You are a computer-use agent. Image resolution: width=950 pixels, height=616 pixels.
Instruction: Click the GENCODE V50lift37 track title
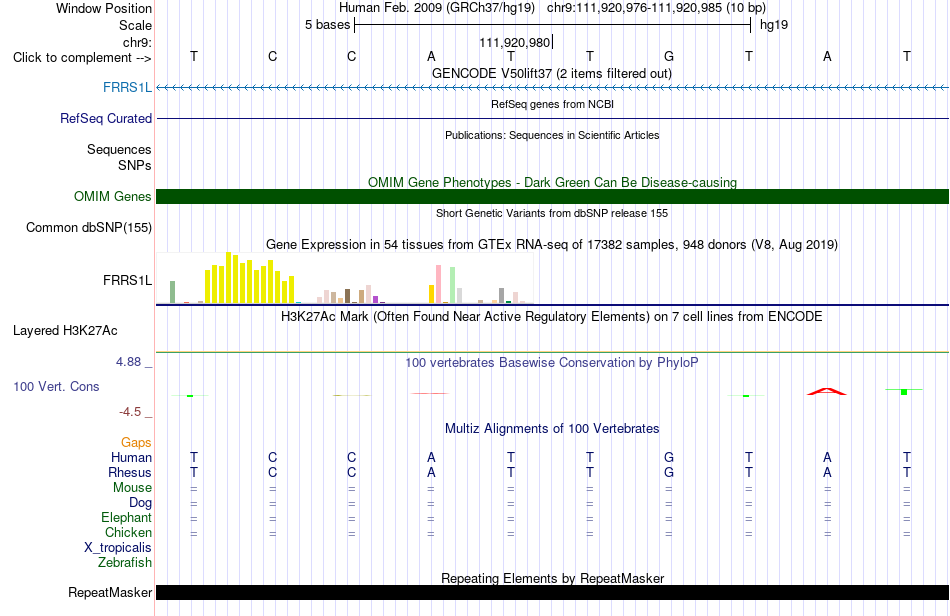pos(552,73)
